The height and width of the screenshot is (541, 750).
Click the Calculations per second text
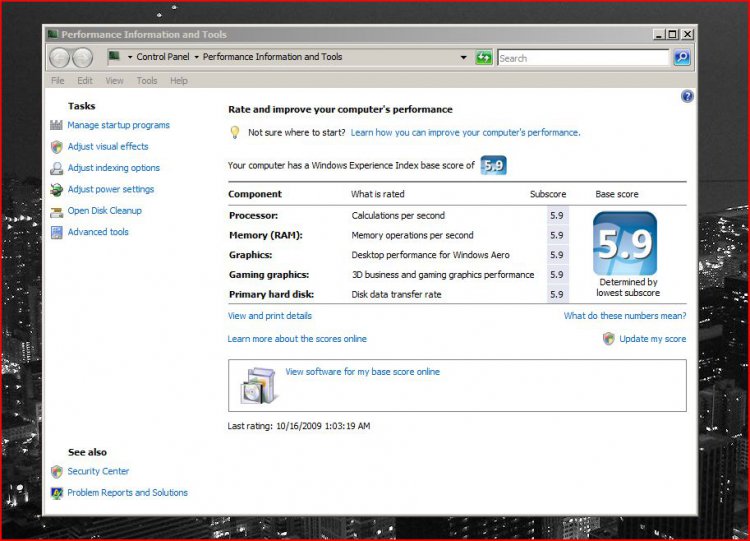398,216
